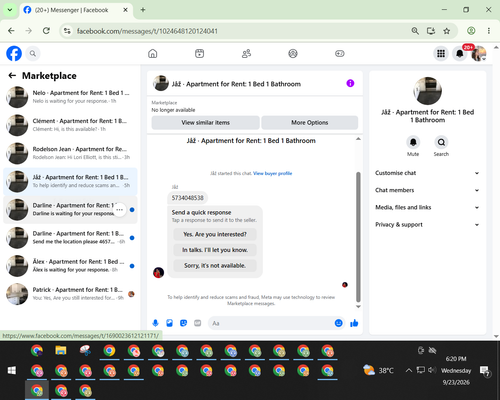Open Rodelson Jean apartment conversation
Screen dimensions: 500x400
click(x=70, y=153)
